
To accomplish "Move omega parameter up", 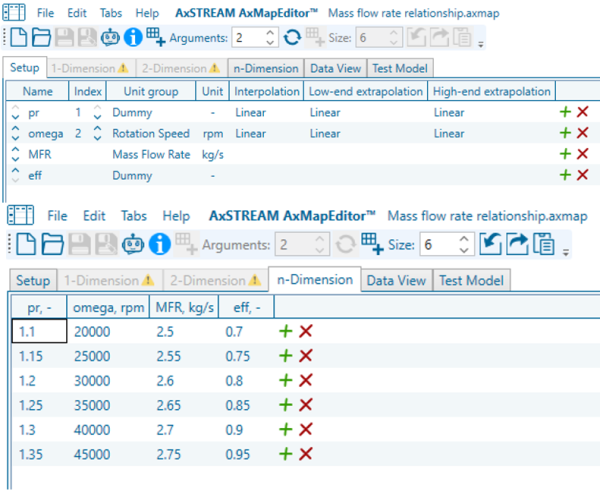I will coord(15,128).
